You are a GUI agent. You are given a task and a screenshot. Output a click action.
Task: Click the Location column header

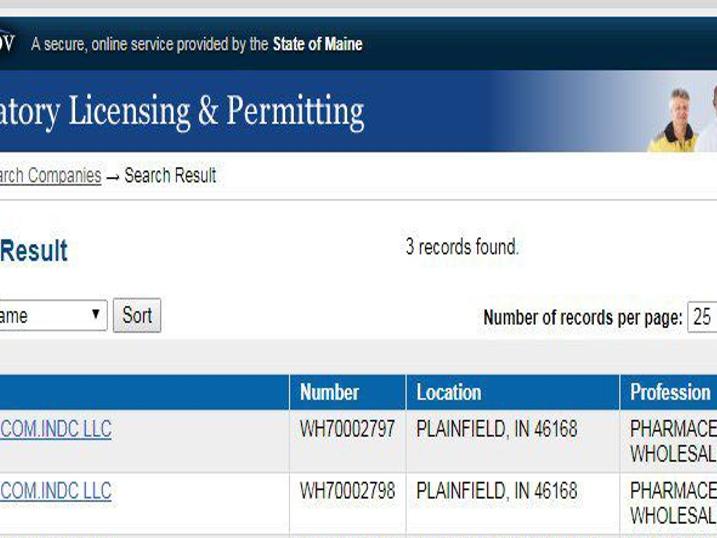[449, 393]
